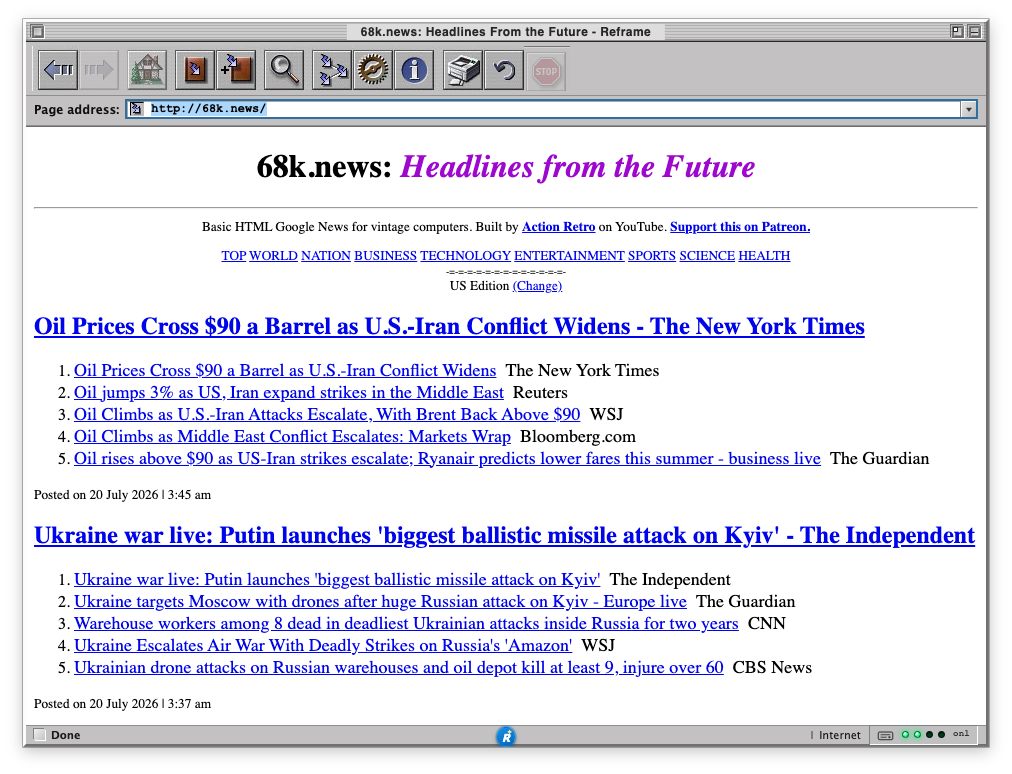The height and width of the screenshot is (774, 1012).
Task: Open the Support this on Patreon link
Action: coord(740,227)
